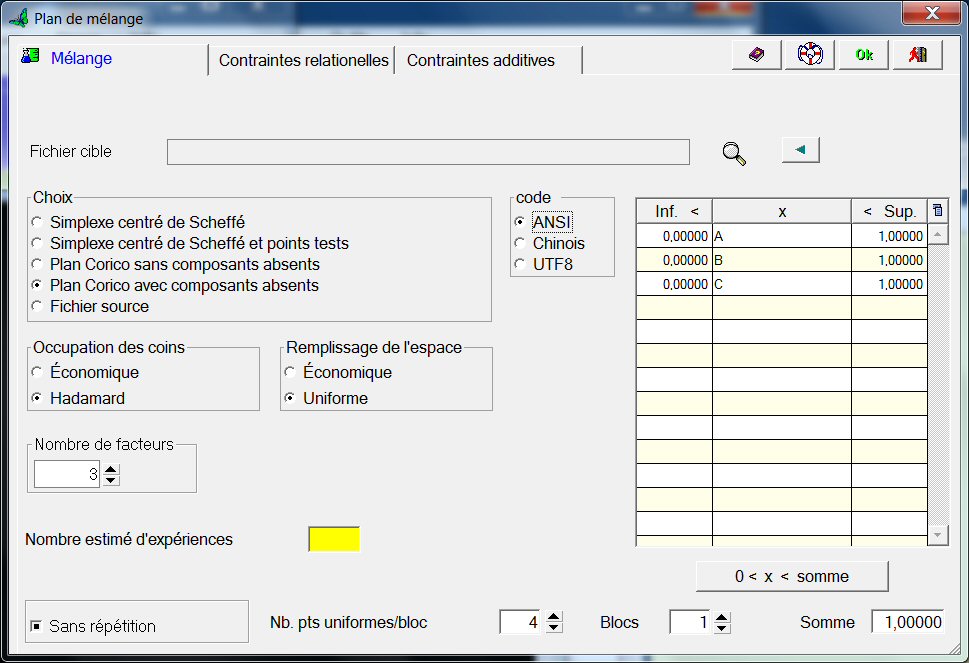
Task: Open the help book icon
Action: tap(755, 54)
